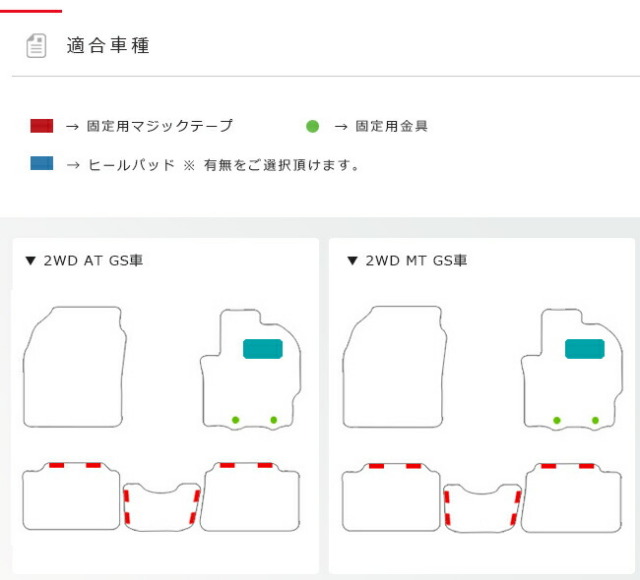Click the 2WD MT GS車 heading text
Screen dimensions: 640x580
click(x=416, y=261)
